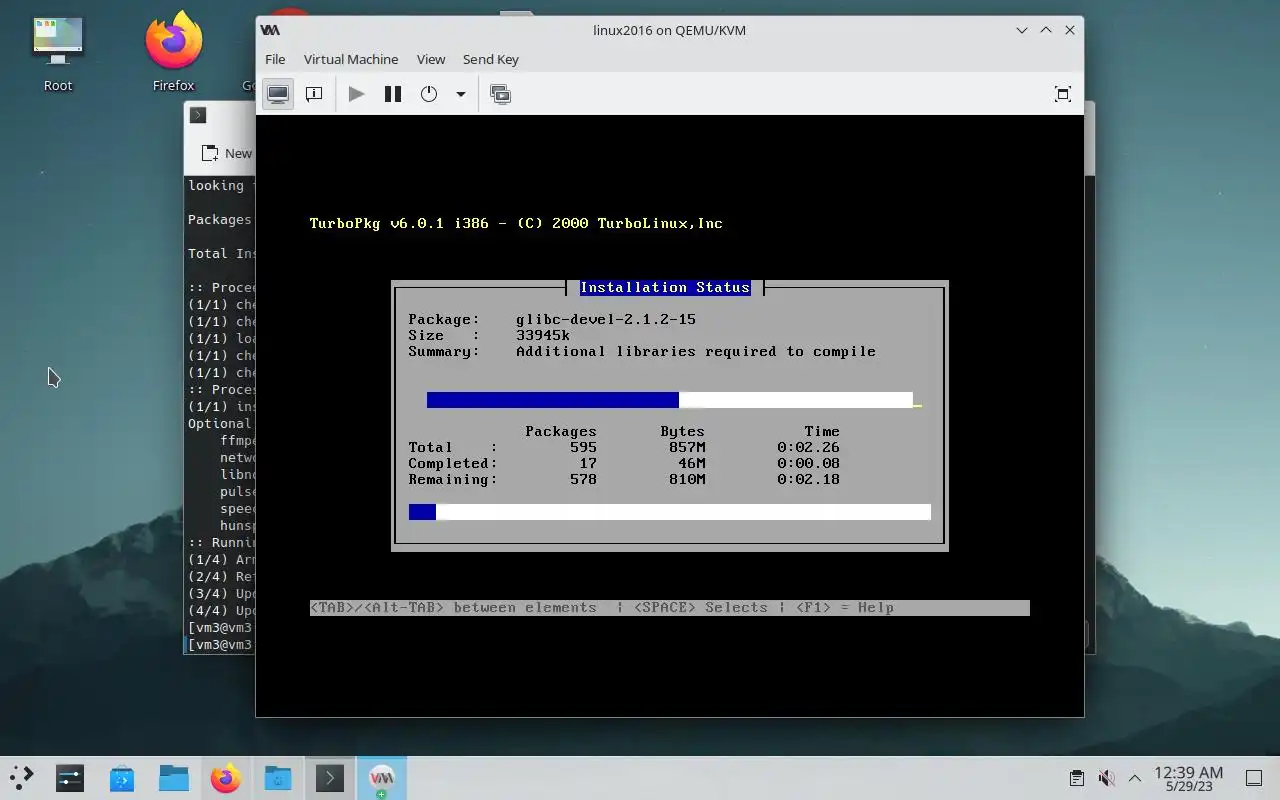The width and height of the screenshot is (1280, 800).
Task: Show the graphical console view
Action: 278,94
